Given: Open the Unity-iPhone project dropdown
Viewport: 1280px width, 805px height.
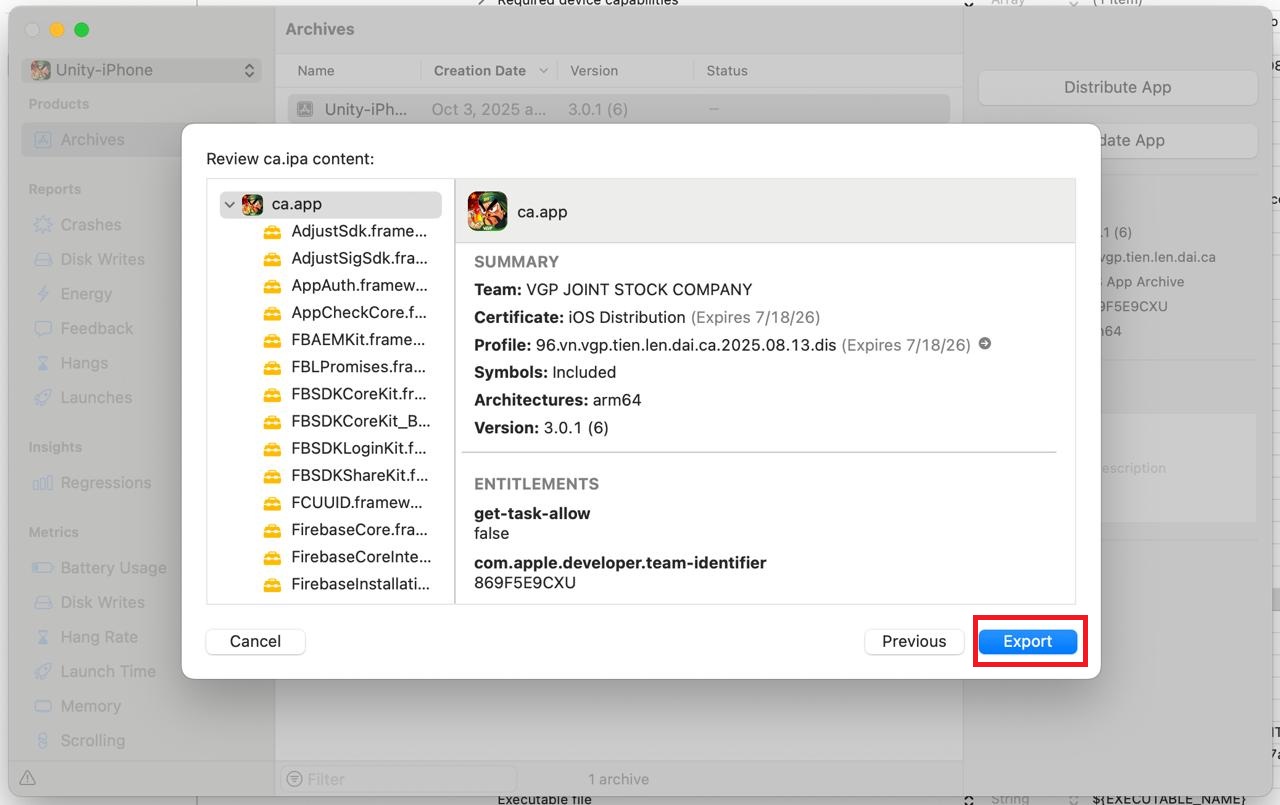Looking at the screenshot, I should [142, 70].
